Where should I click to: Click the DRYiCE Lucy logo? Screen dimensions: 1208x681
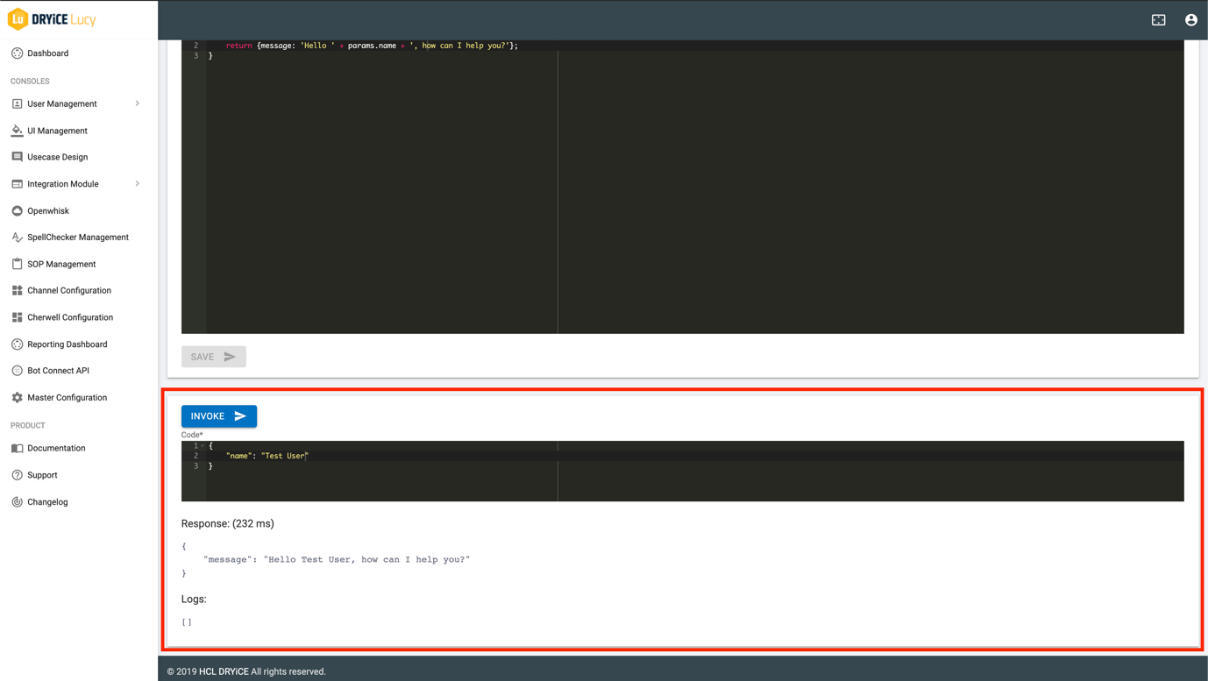52,19
